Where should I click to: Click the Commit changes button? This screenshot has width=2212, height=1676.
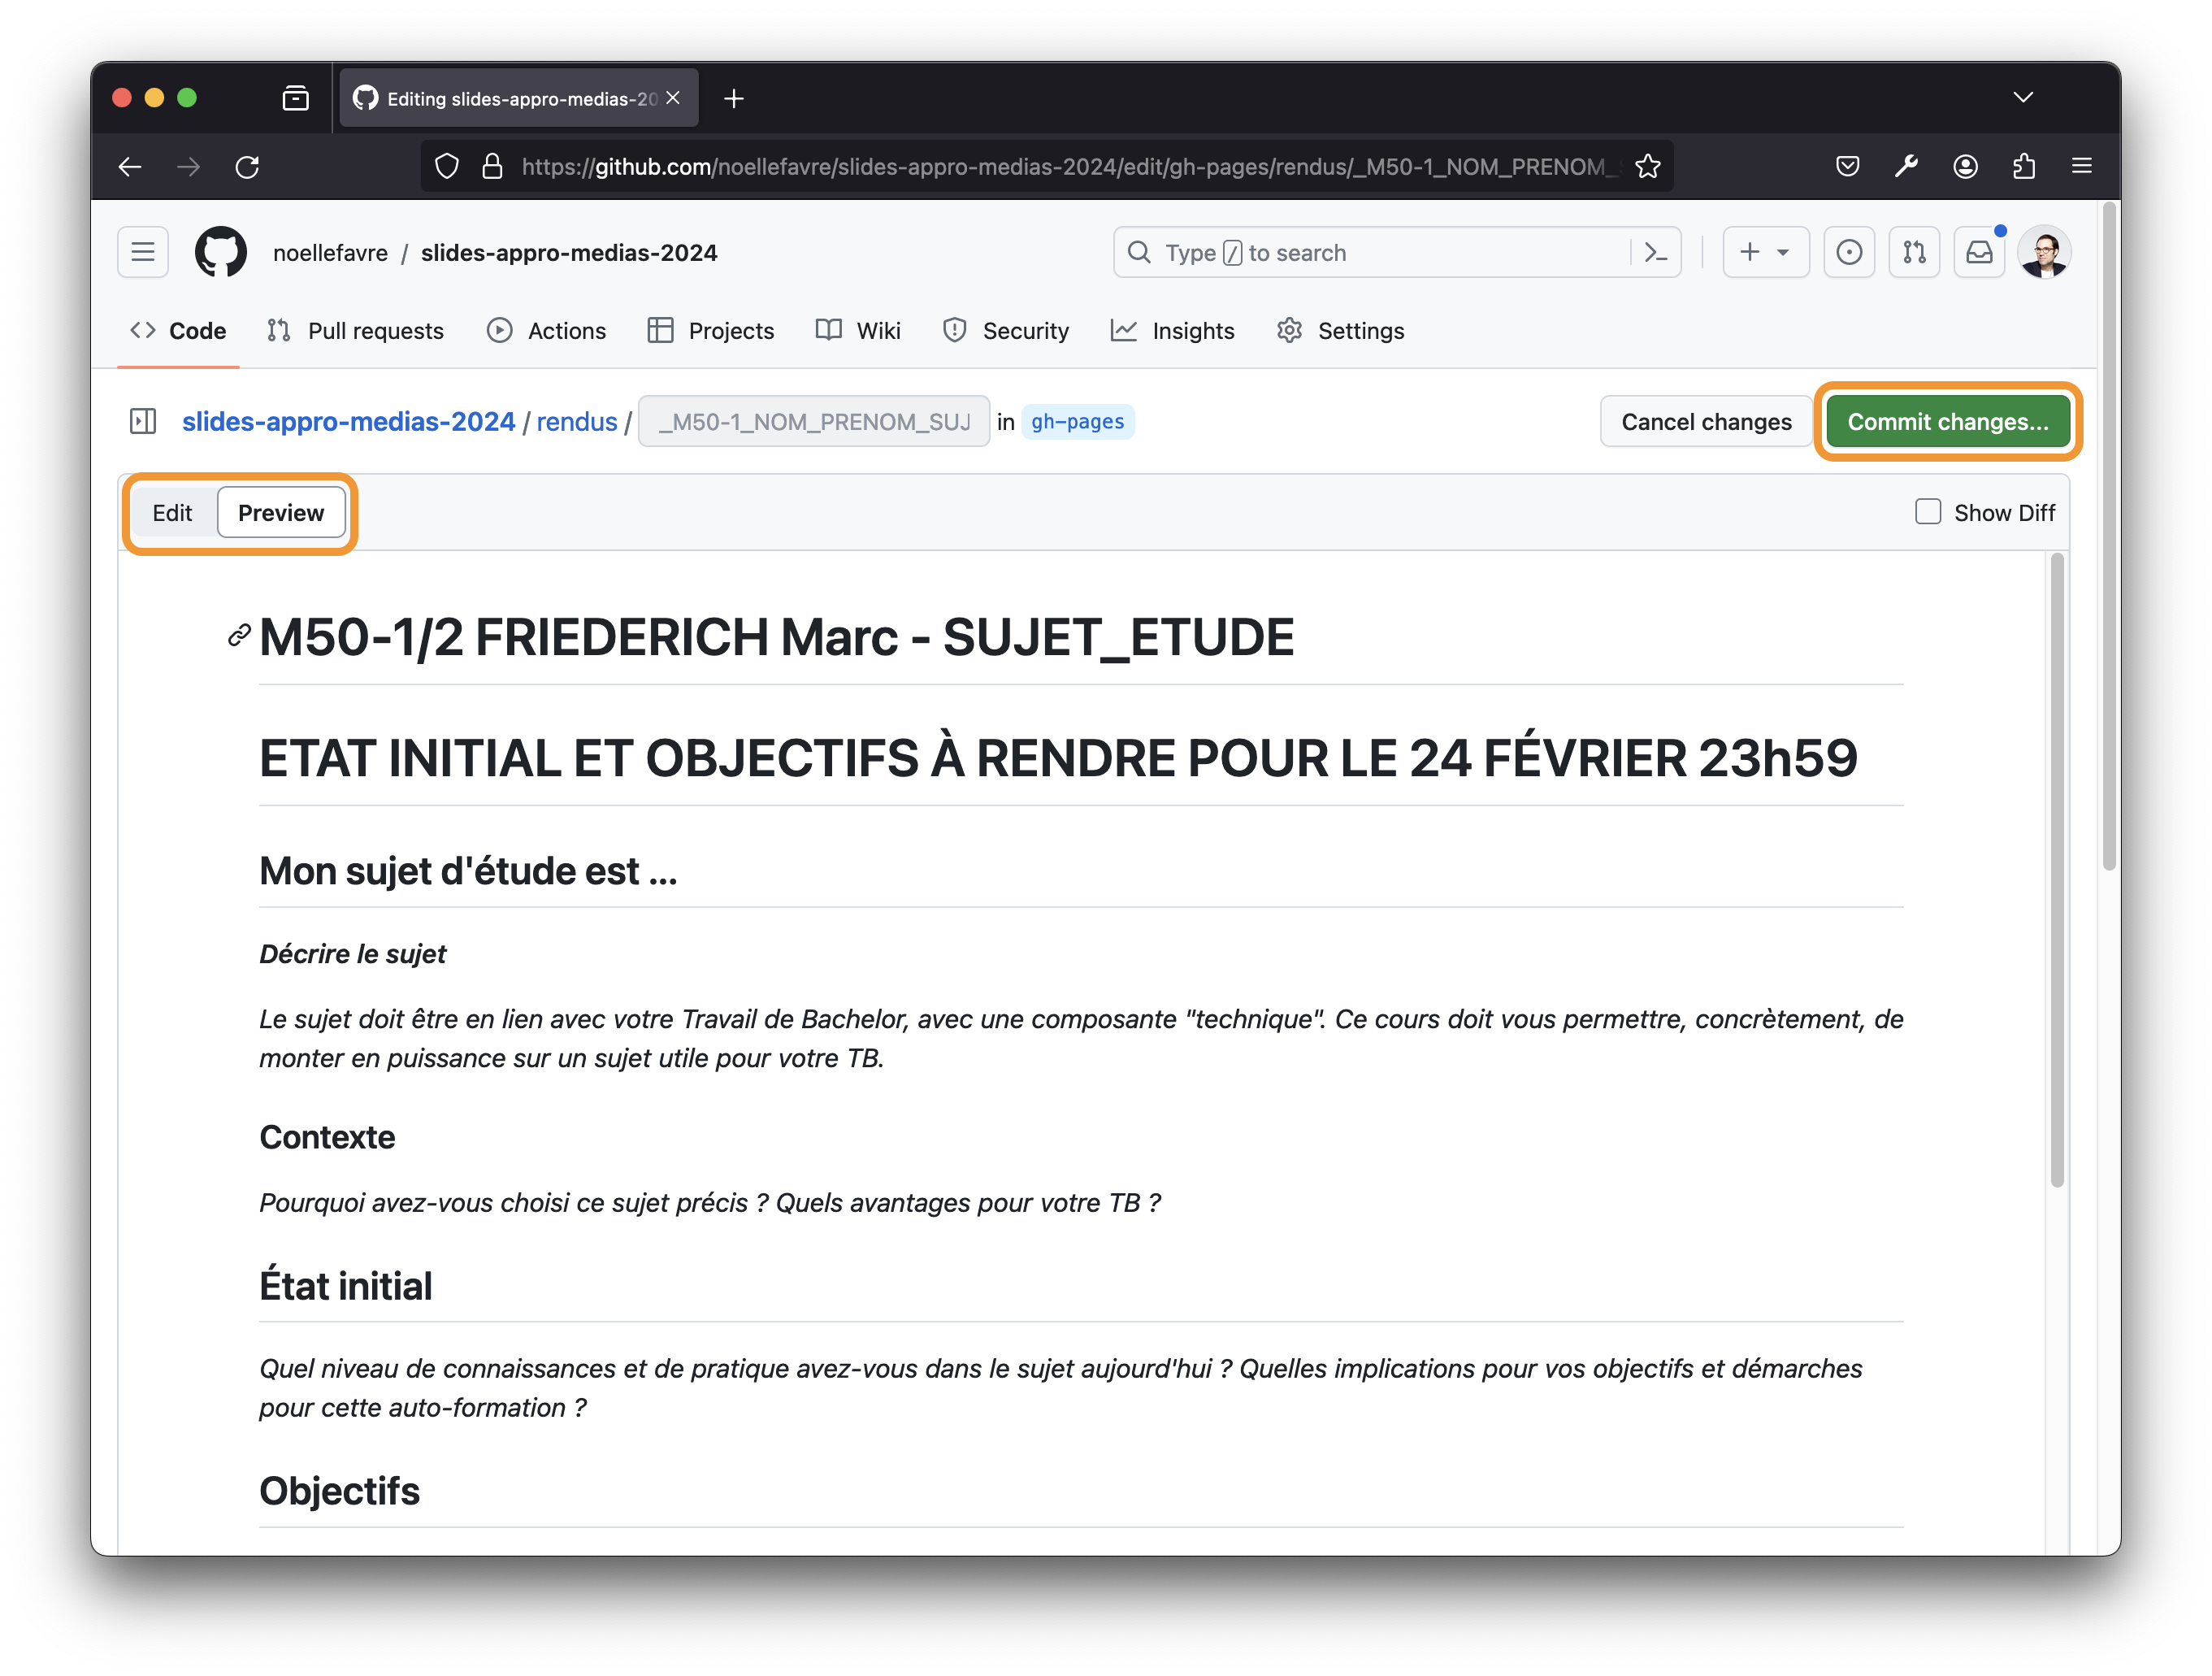(x=1947, y=422)
